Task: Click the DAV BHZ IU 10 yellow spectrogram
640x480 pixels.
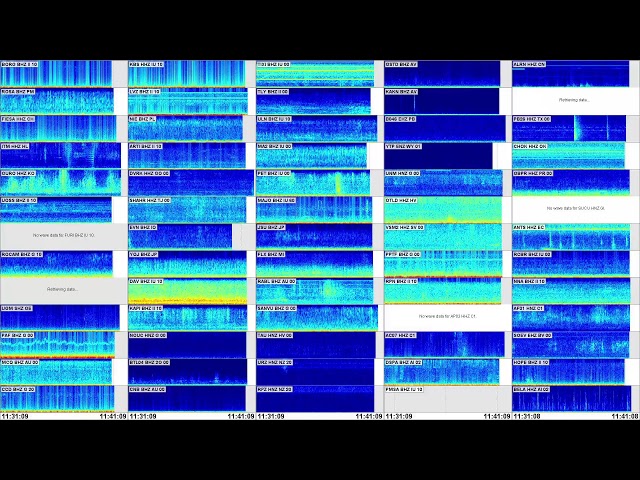Action: pos(188,291)
